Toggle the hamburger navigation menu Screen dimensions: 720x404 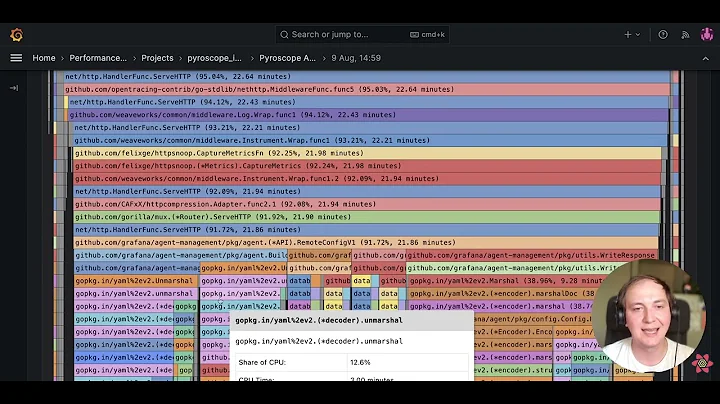point(16,58)
